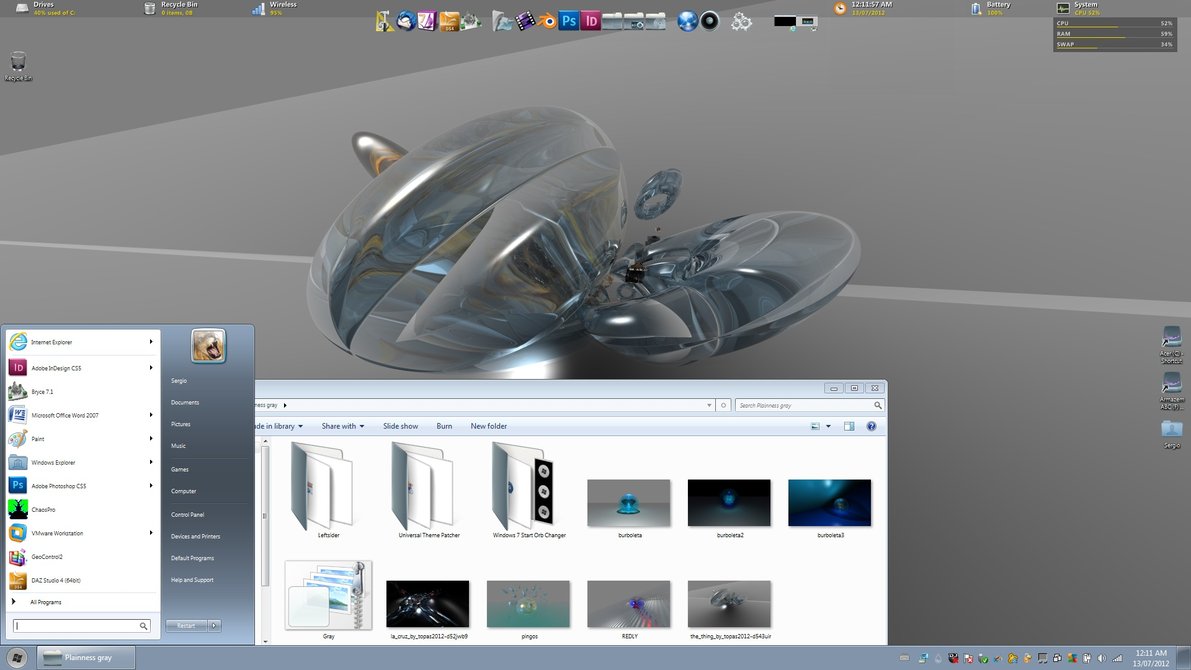Image resolution: width=1191 pixels, height=670 pixels.
Task: Launch Bryce 7.1 from Start menu
Action: click(42, 392)
